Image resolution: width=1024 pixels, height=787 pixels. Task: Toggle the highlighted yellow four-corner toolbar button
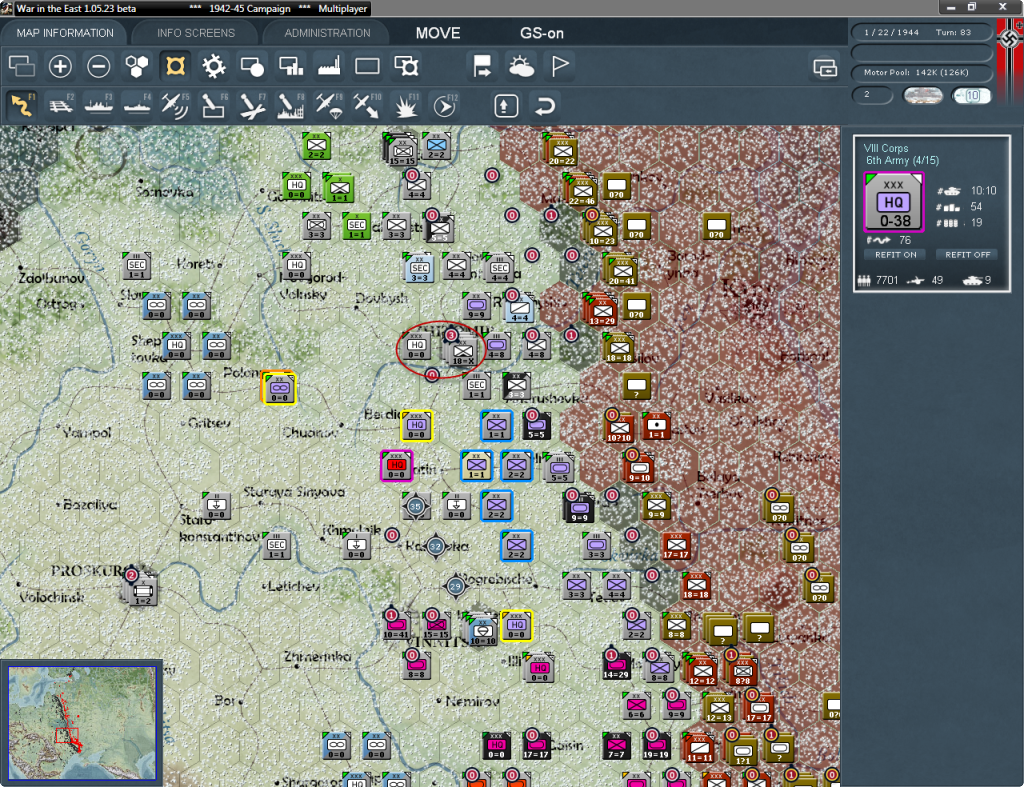point(175,66)
